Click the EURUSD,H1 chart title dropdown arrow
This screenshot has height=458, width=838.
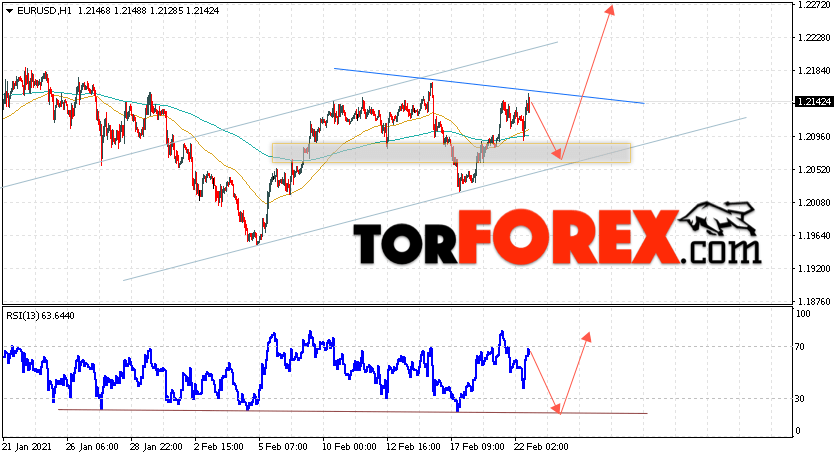click(9, 11)
